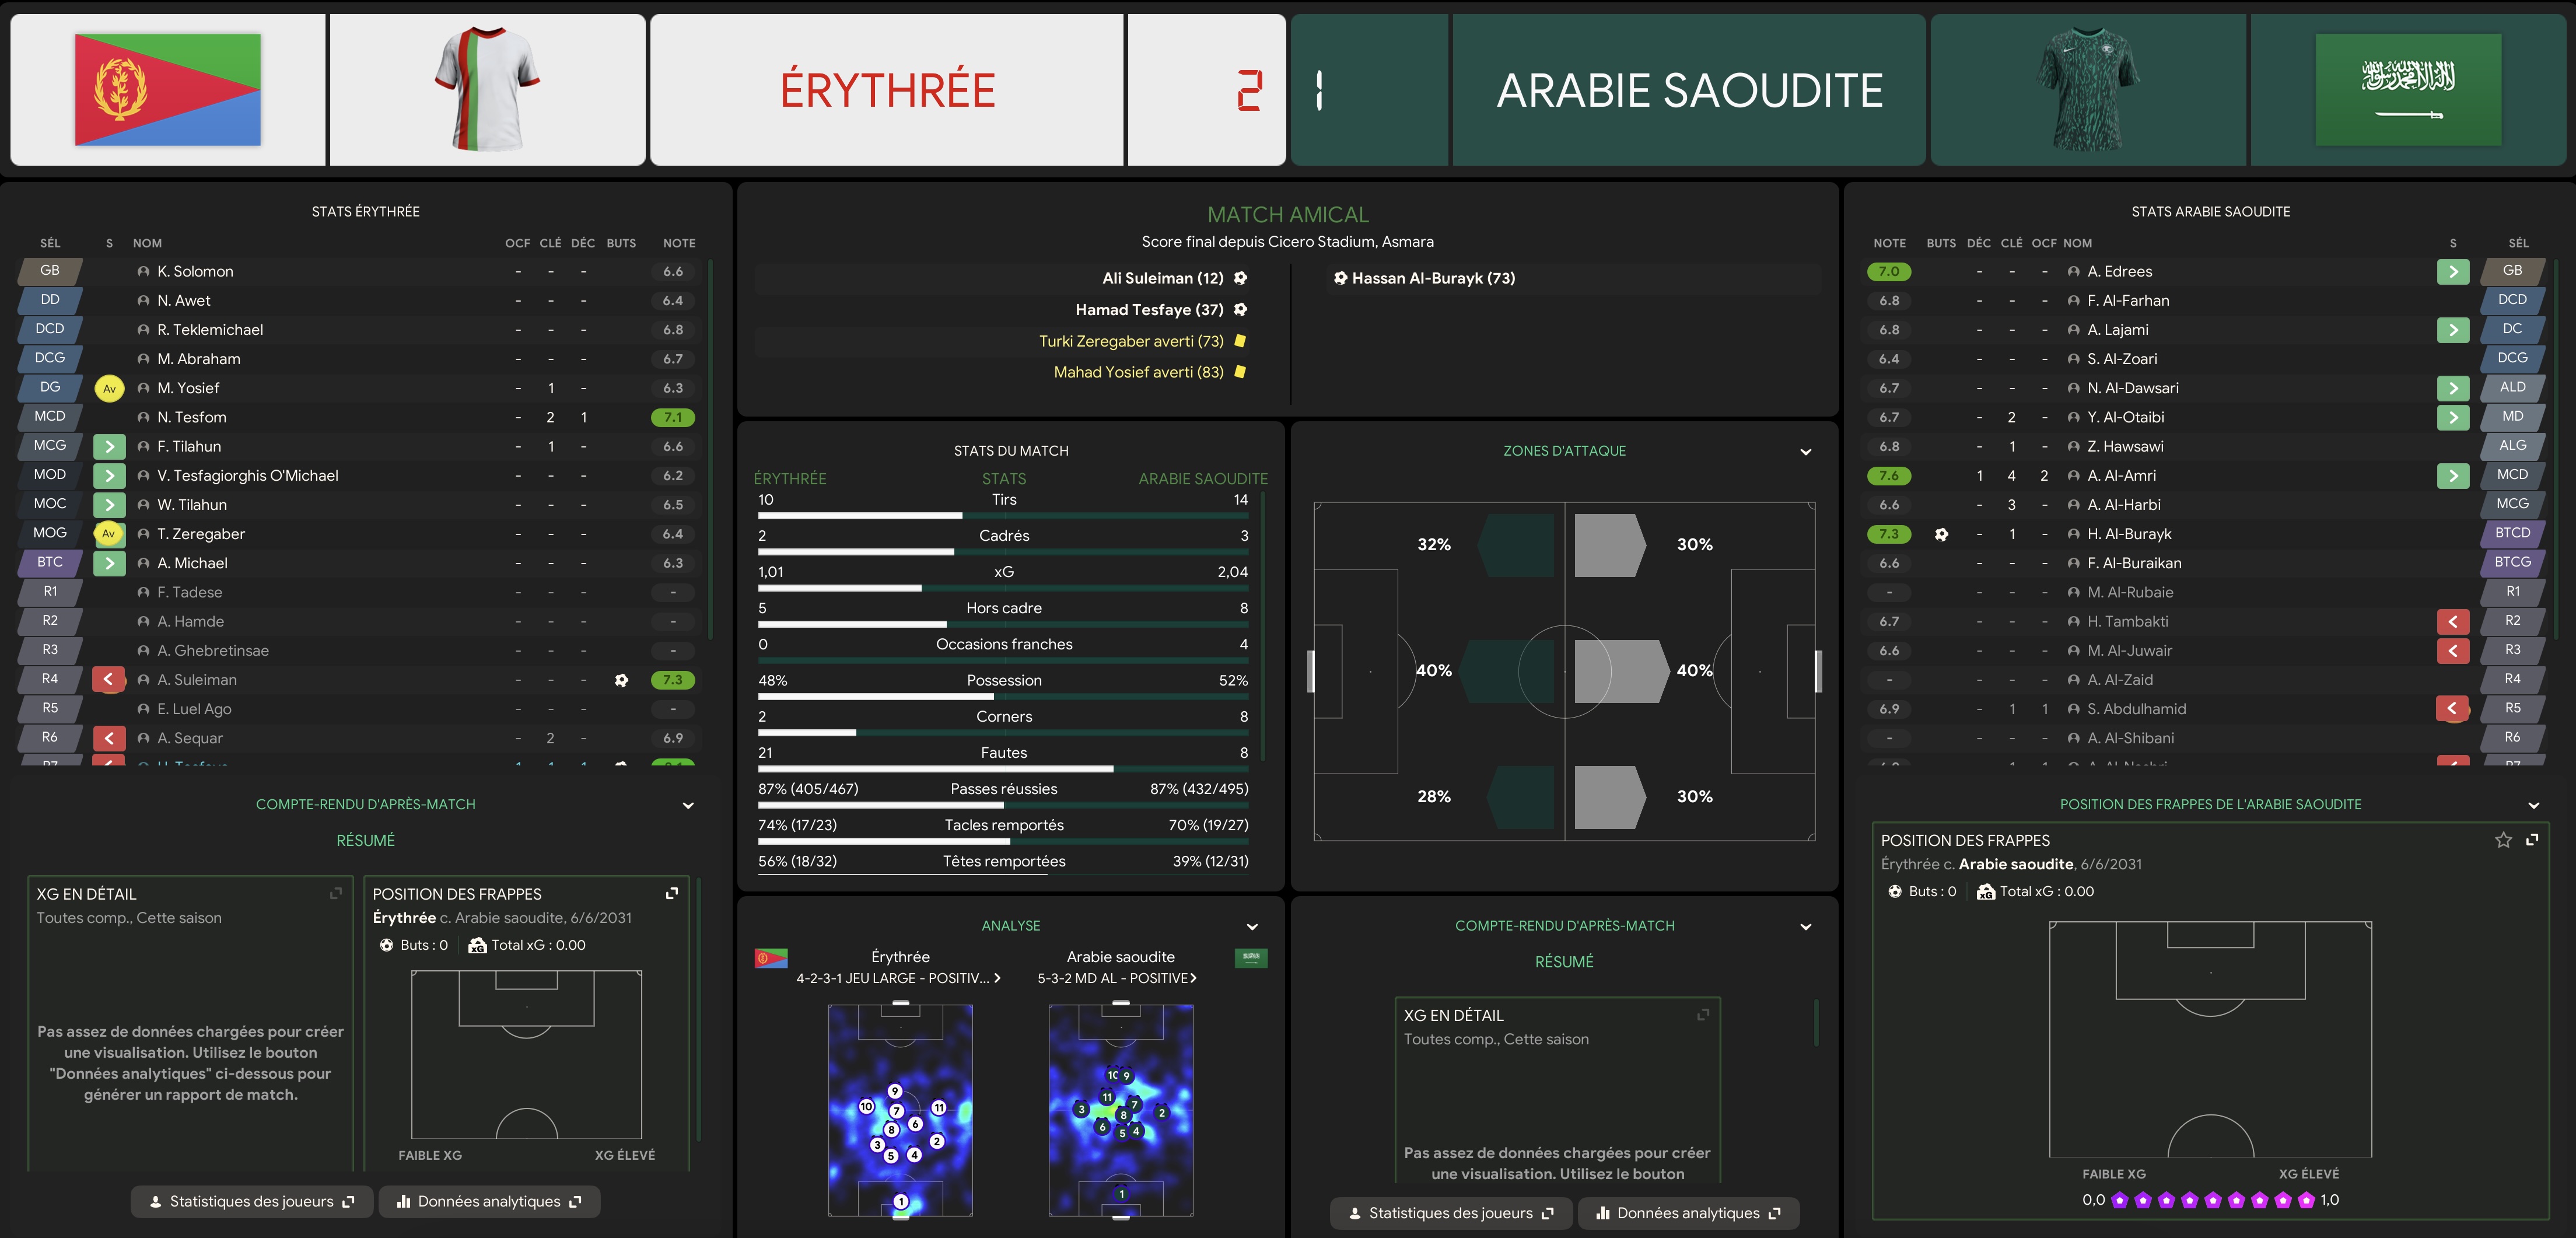Image resolution: width=2576 pixels, height=1238 pixels.
Task: Sort Eritrea stats by BUTS column
Action: pyautogui.click(x=621, y=243)
